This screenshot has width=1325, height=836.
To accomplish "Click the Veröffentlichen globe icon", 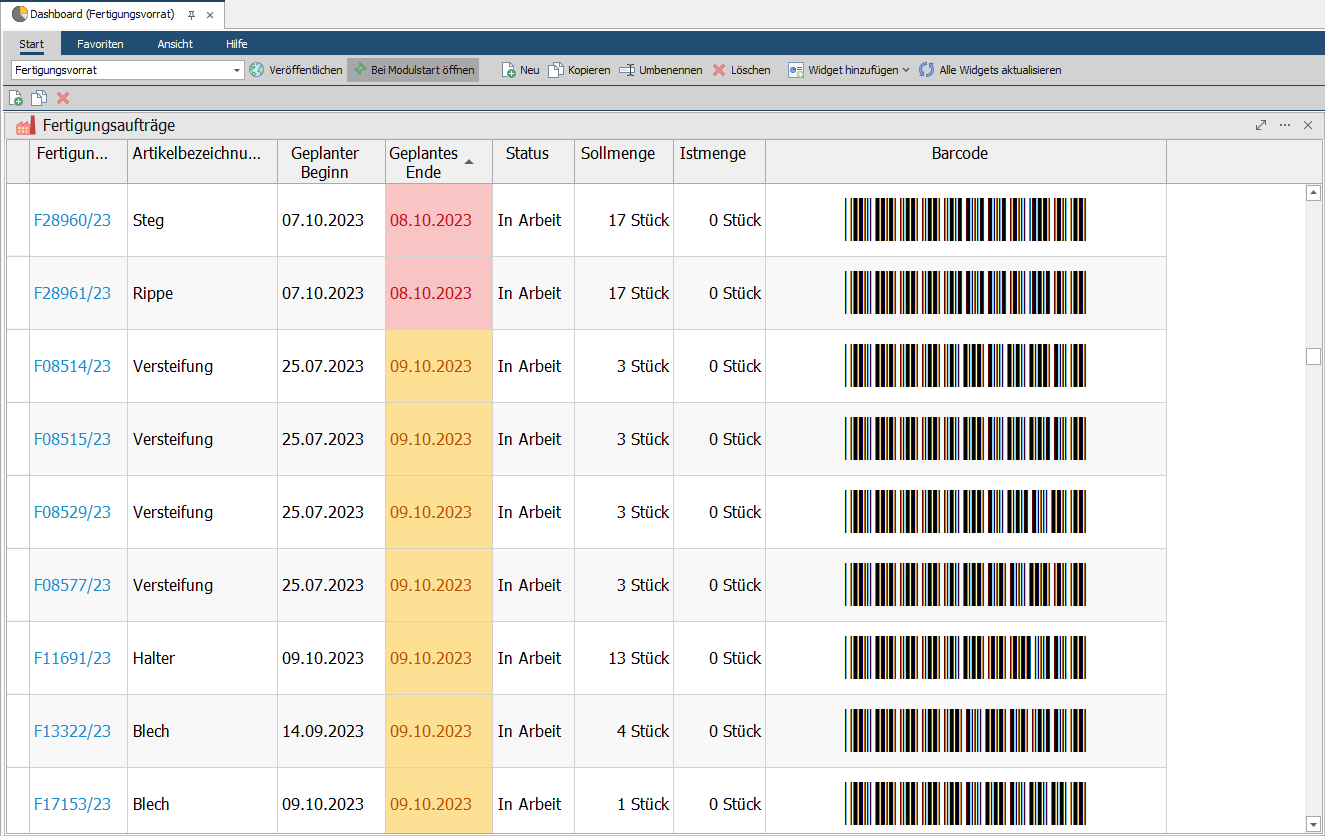I will pyautogui.click(x=257, y=70).
